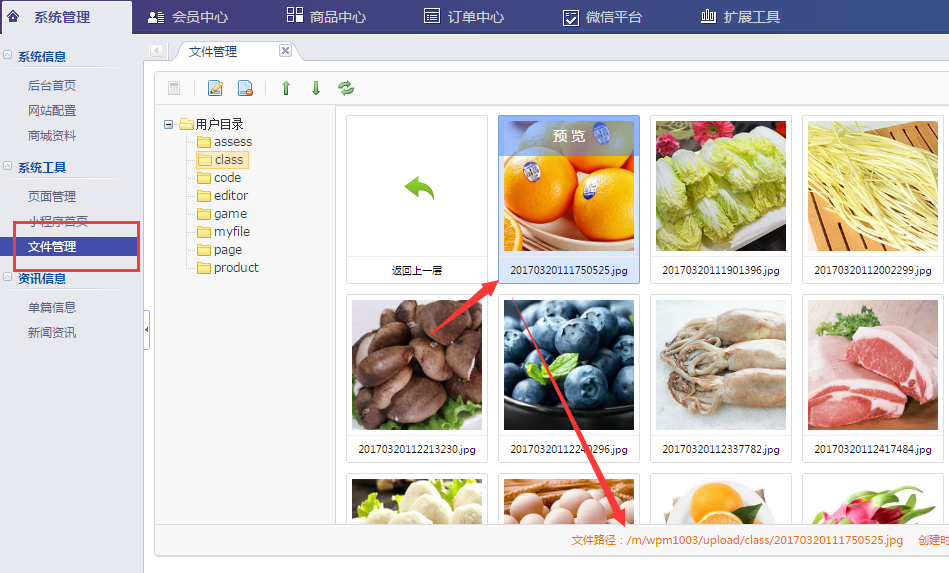Click the green upload arrow icon
Image resolution: width=949 pixels, height=573 pixels.
(286, 88)
